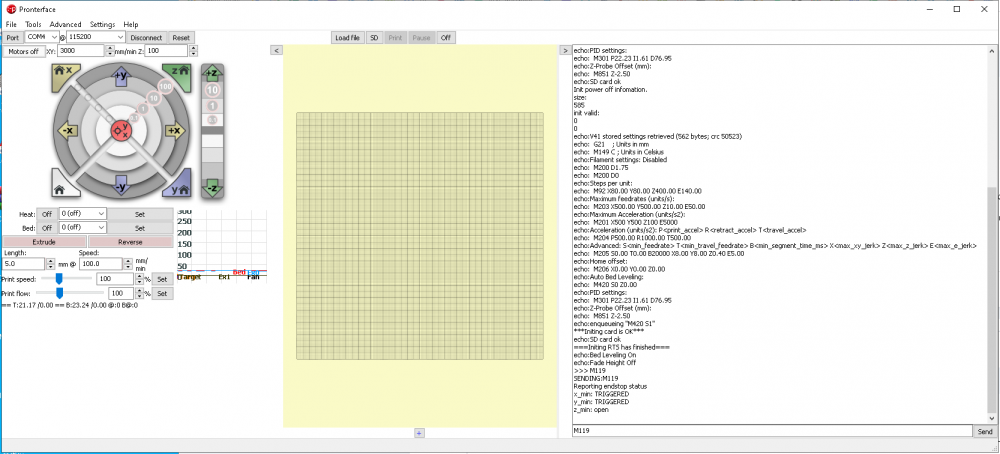Click the Extrude button
The image size is (1000, 454).
[x=44, y=242]
